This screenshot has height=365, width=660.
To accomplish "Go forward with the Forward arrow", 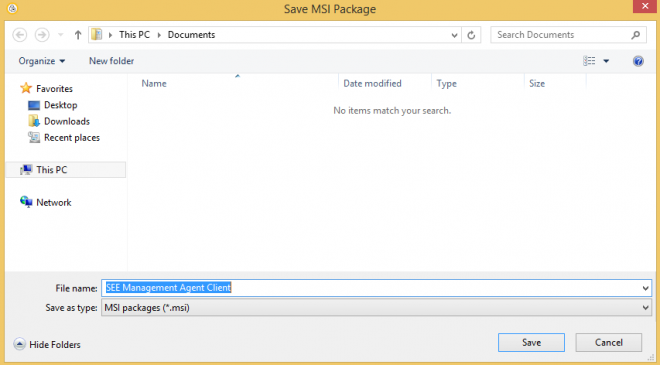I will [42, 35].
